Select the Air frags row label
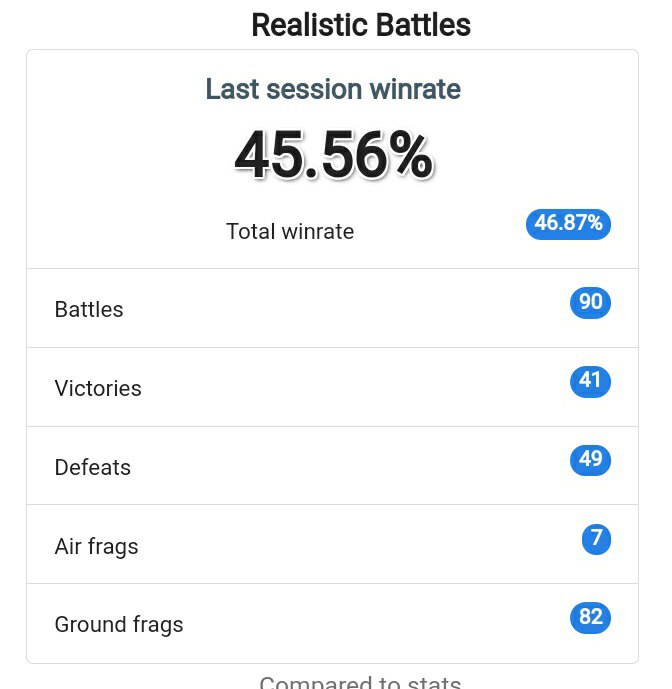 click(x=96, y=547)
